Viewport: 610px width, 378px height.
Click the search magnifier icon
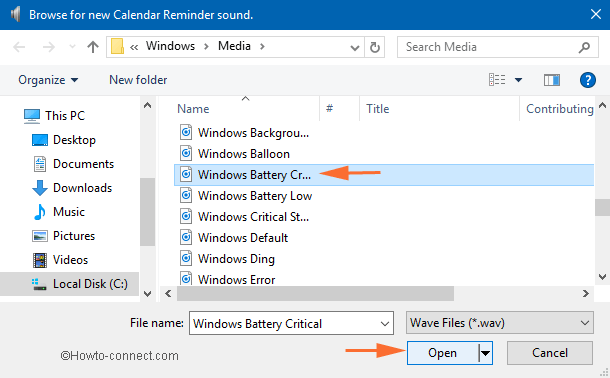[x=584, y=47]
